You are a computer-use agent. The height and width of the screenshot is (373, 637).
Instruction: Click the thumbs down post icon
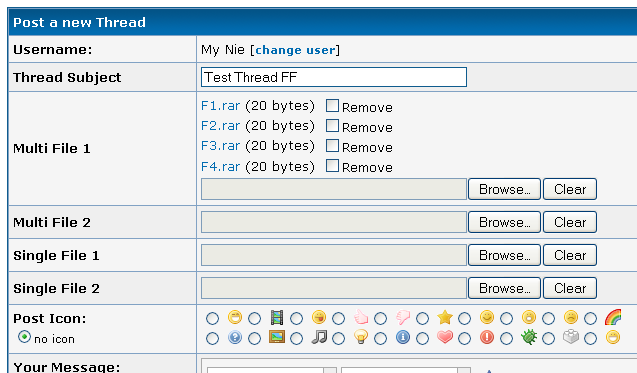coord(403,317)
